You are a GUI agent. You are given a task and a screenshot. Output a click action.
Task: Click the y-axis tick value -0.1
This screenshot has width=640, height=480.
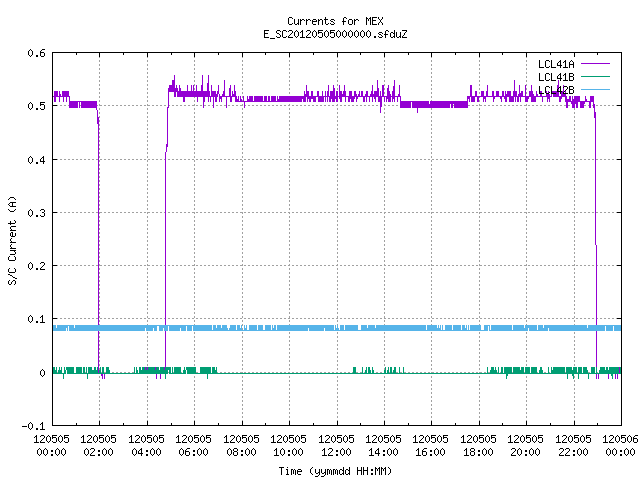(33, 426)
